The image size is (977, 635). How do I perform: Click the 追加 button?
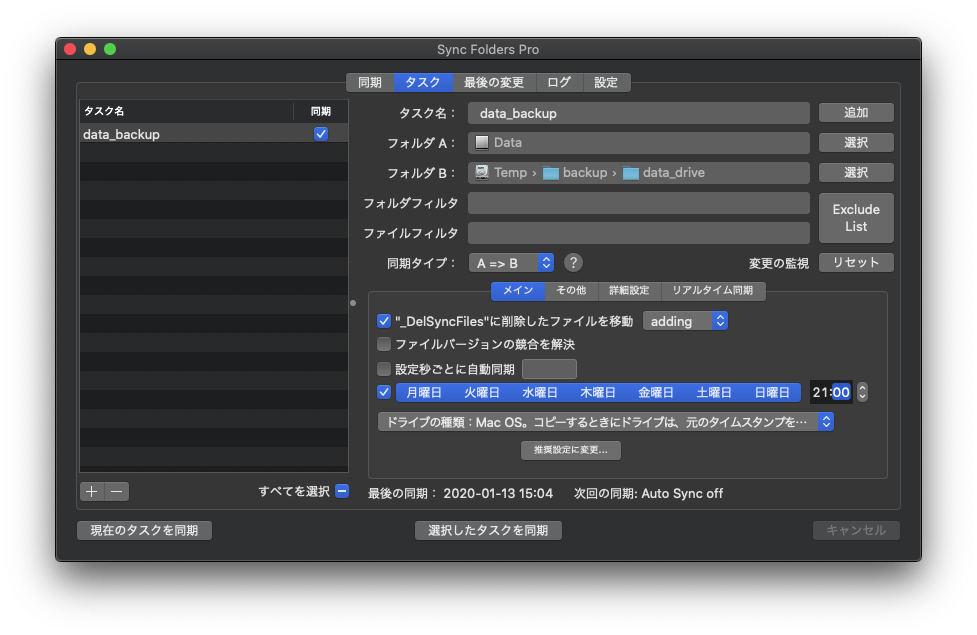coord(856,113)
